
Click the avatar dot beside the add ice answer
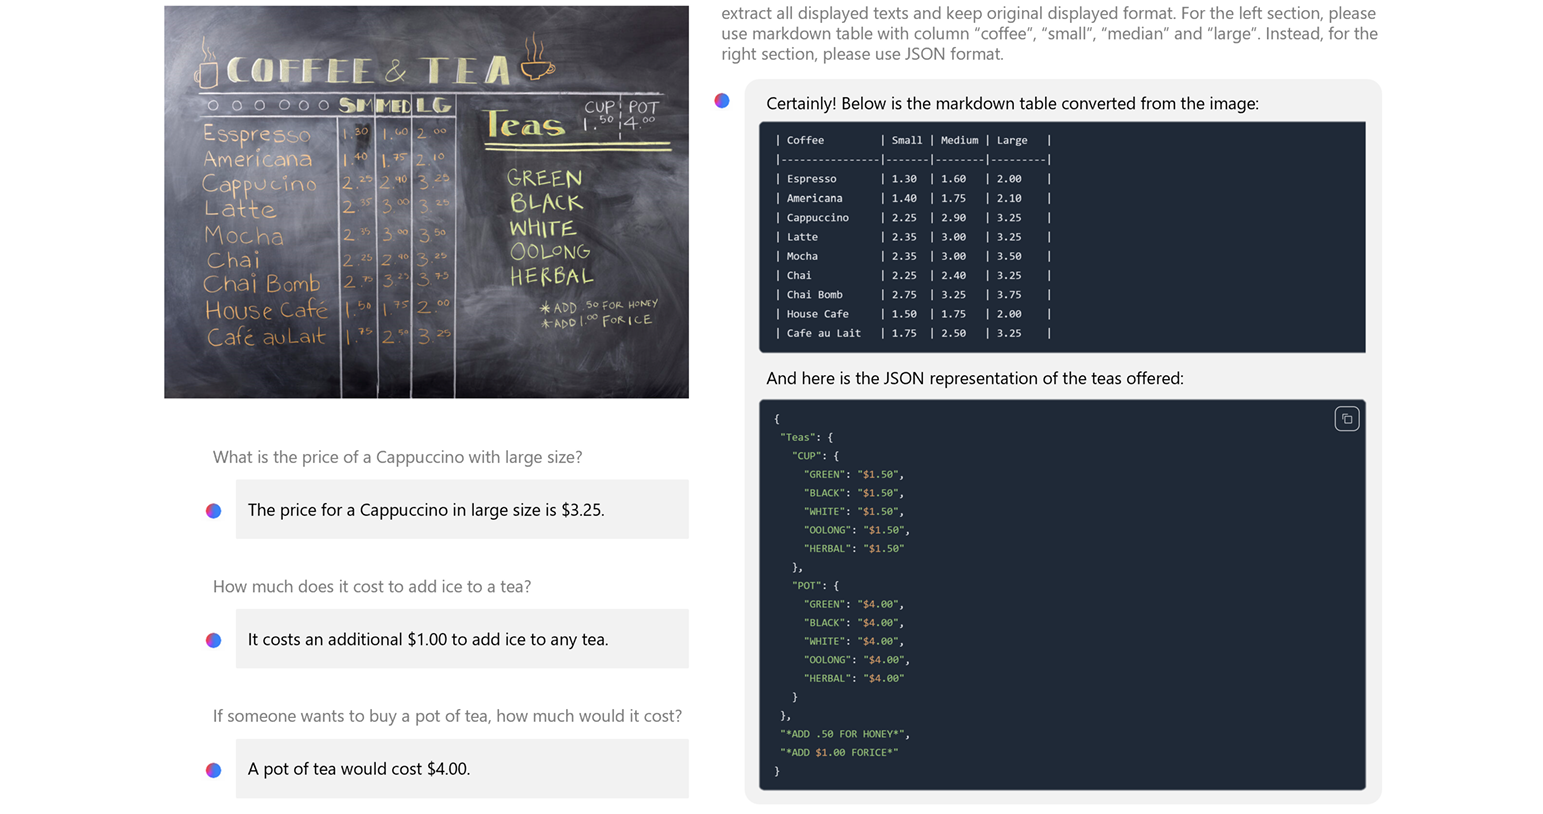213,640
